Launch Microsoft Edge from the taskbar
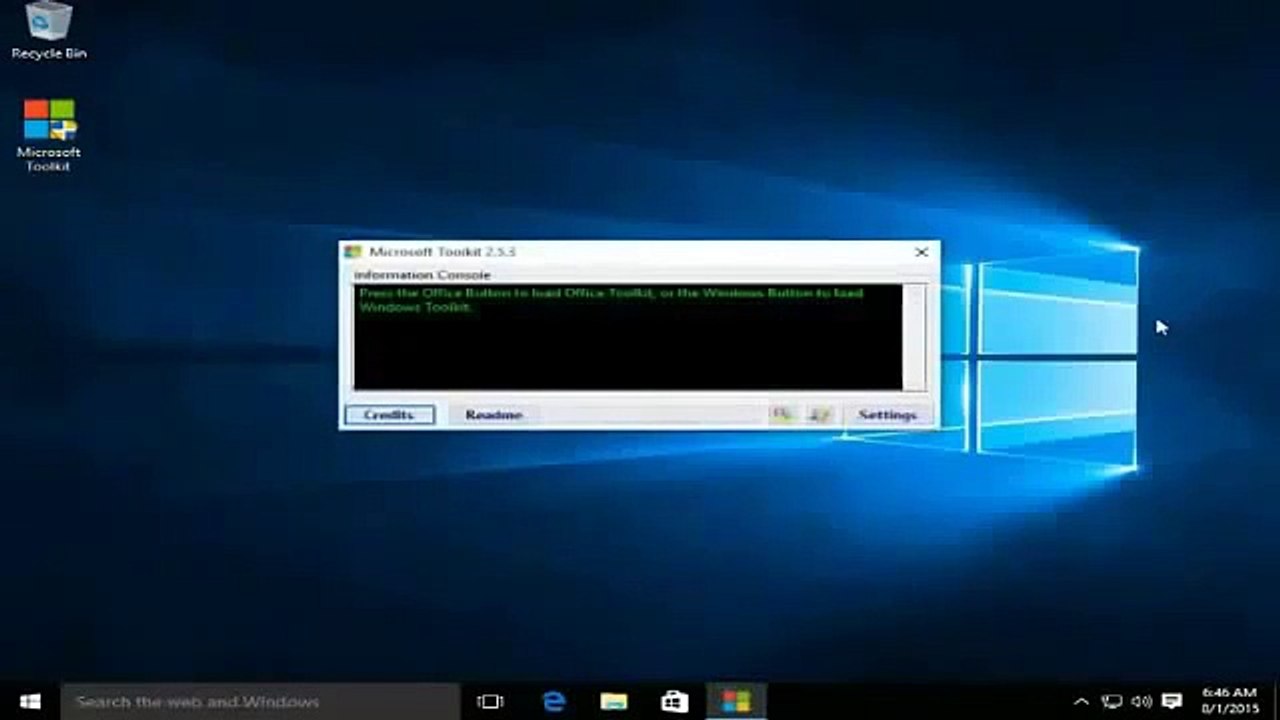 553,701
